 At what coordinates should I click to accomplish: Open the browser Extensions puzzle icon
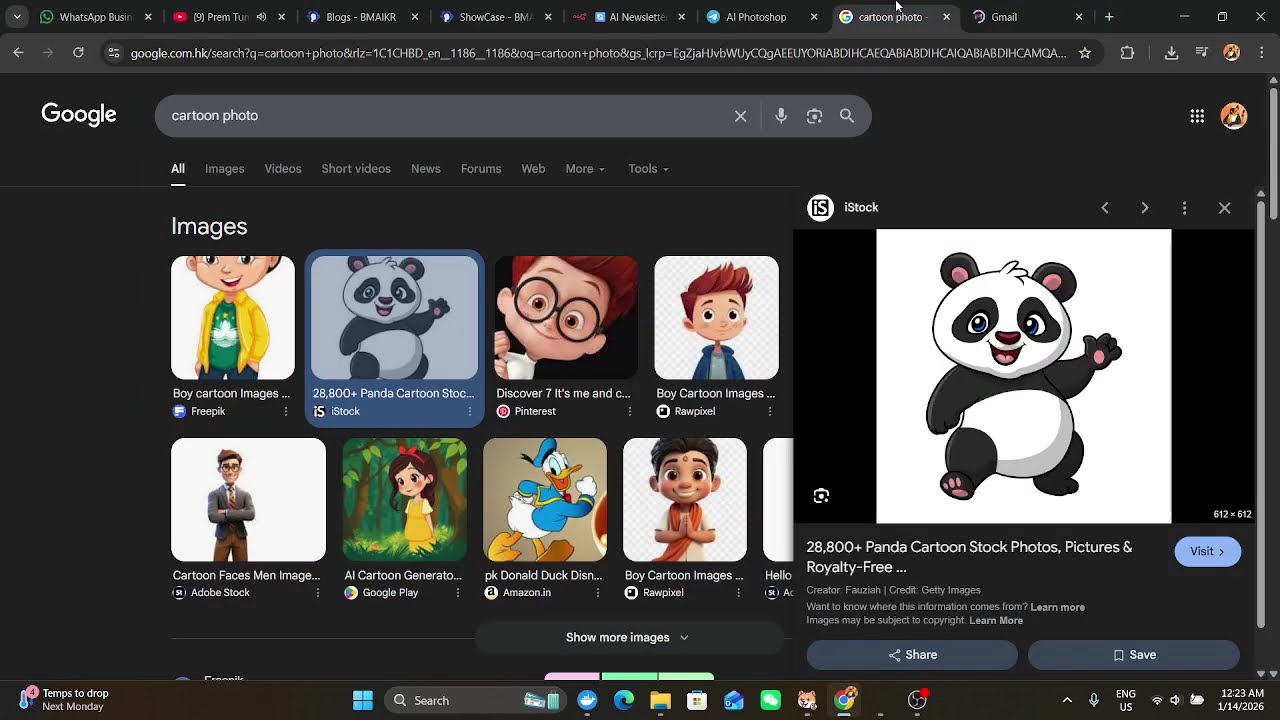(x=1128, y=53)
